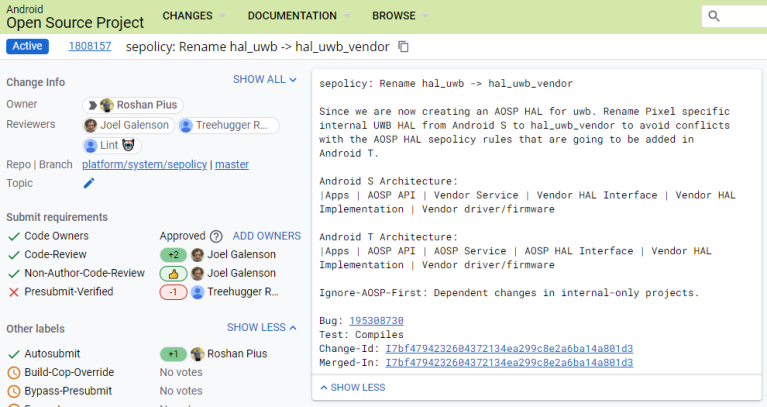767x407 pixels.
Task: Click Ignore-AOSP-First line in commit message
Action: coord(509,293)
